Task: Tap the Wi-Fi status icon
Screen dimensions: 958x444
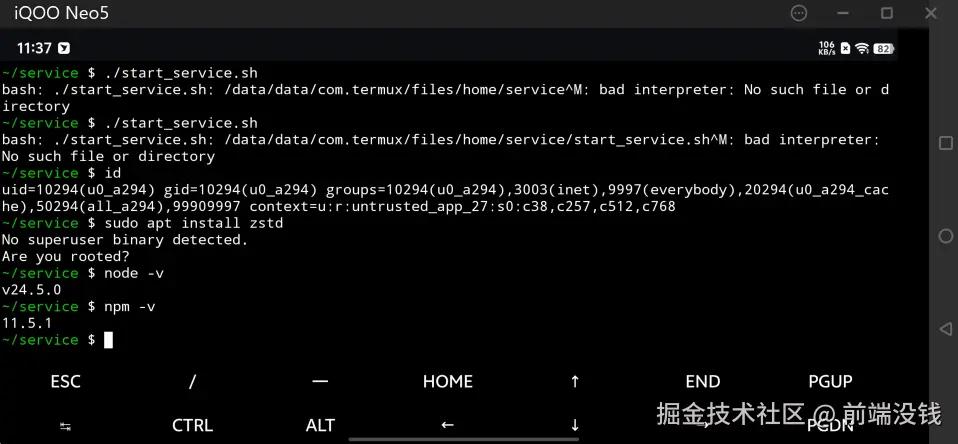Action: click(x=862, y=48)
